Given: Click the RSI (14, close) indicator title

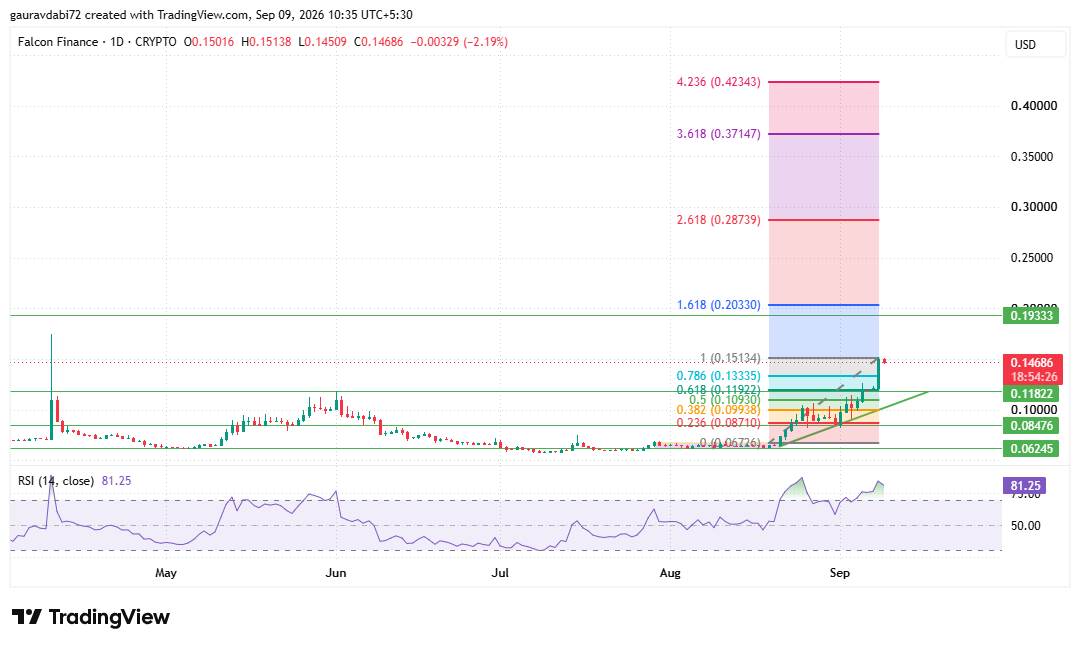Looking at the screenshot, I should (x=56, y=480).
